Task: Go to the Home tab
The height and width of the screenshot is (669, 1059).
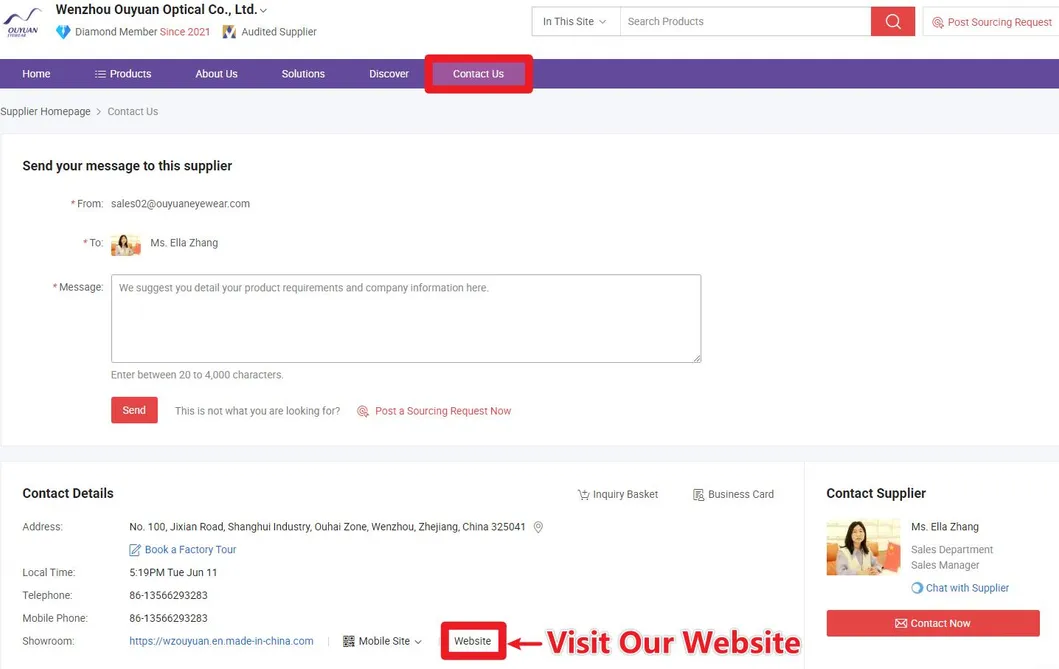Action: (x=36, y=74)
